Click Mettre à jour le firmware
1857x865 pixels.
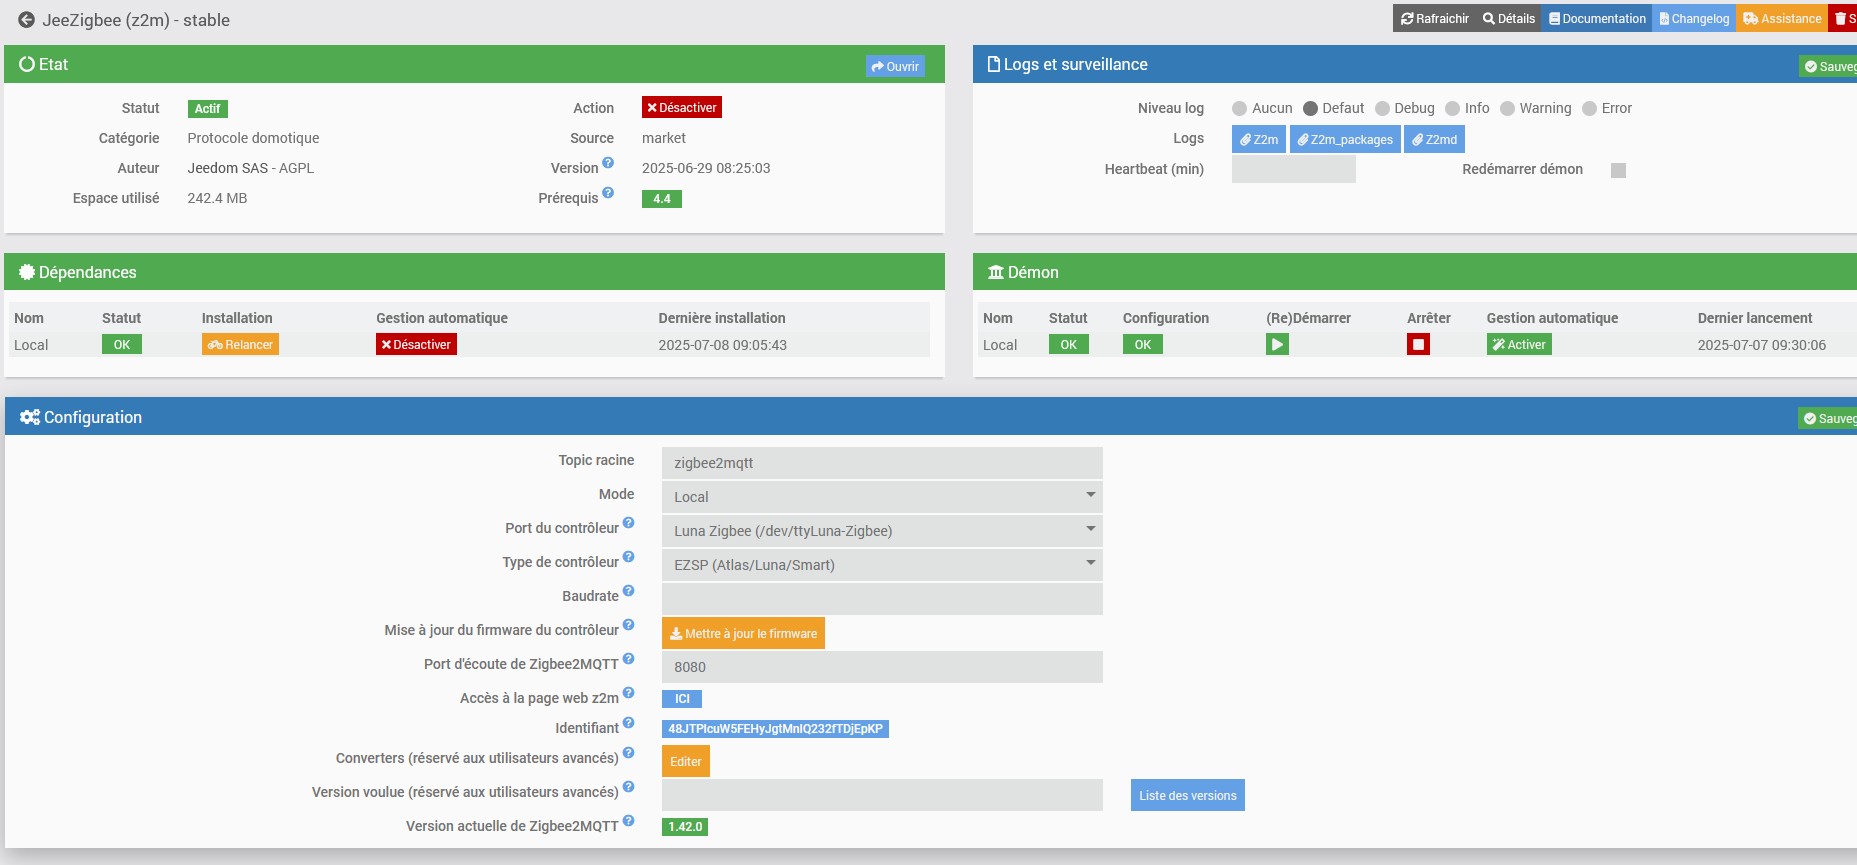click(743, 633)
